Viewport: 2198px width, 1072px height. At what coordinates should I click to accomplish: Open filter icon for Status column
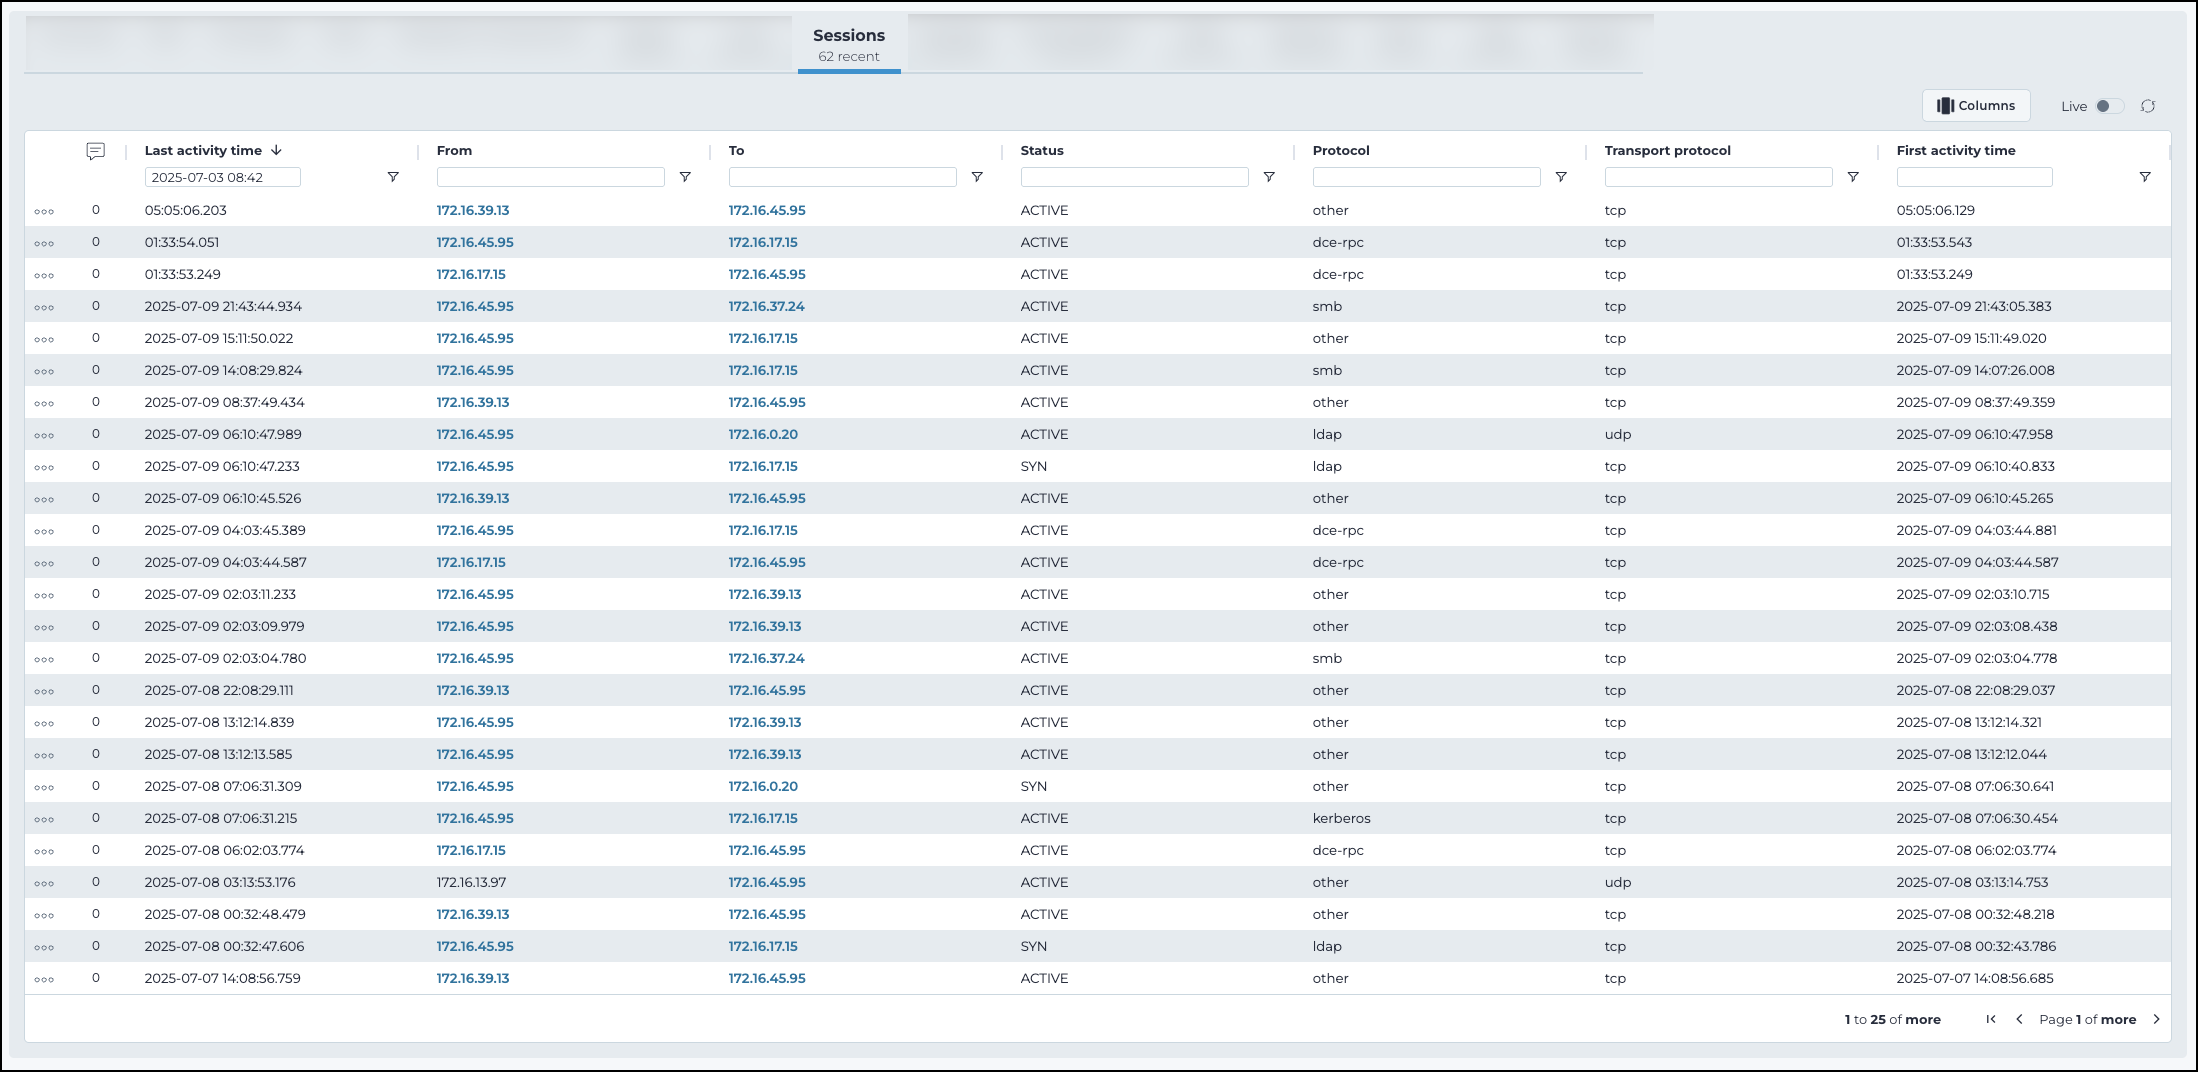pyautogui.click(x=1269, y=177)
